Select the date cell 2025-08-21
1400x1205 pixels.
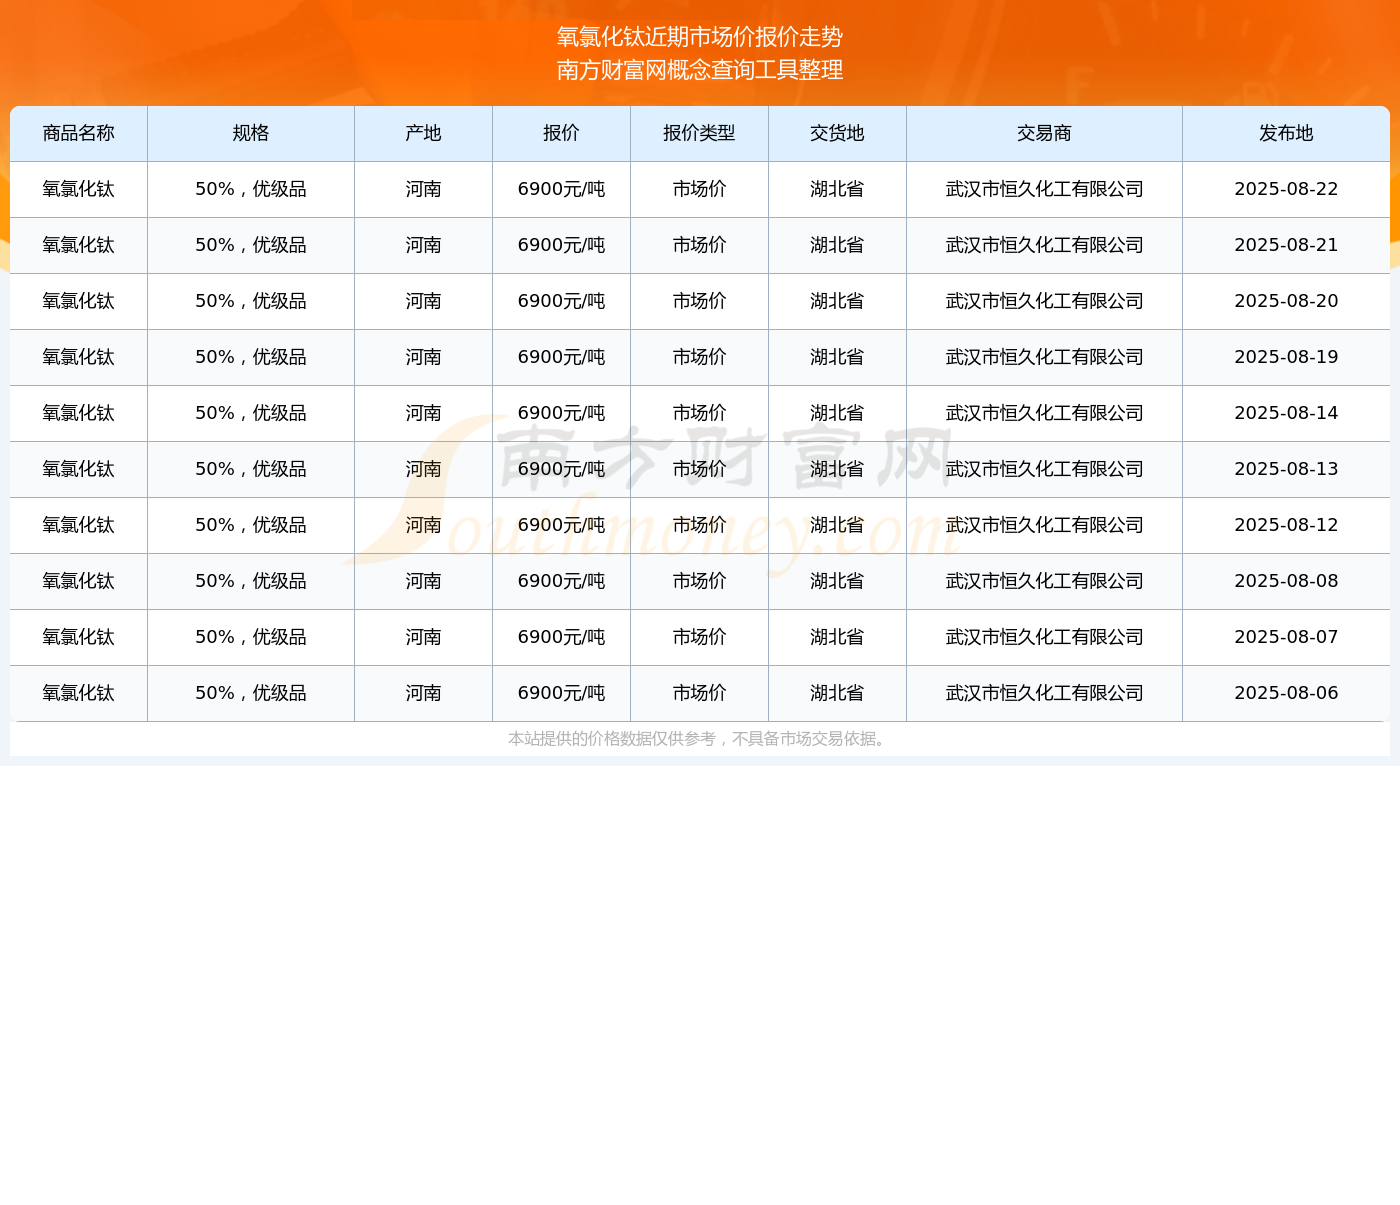pyautogui.click(x=1286, y=245)
